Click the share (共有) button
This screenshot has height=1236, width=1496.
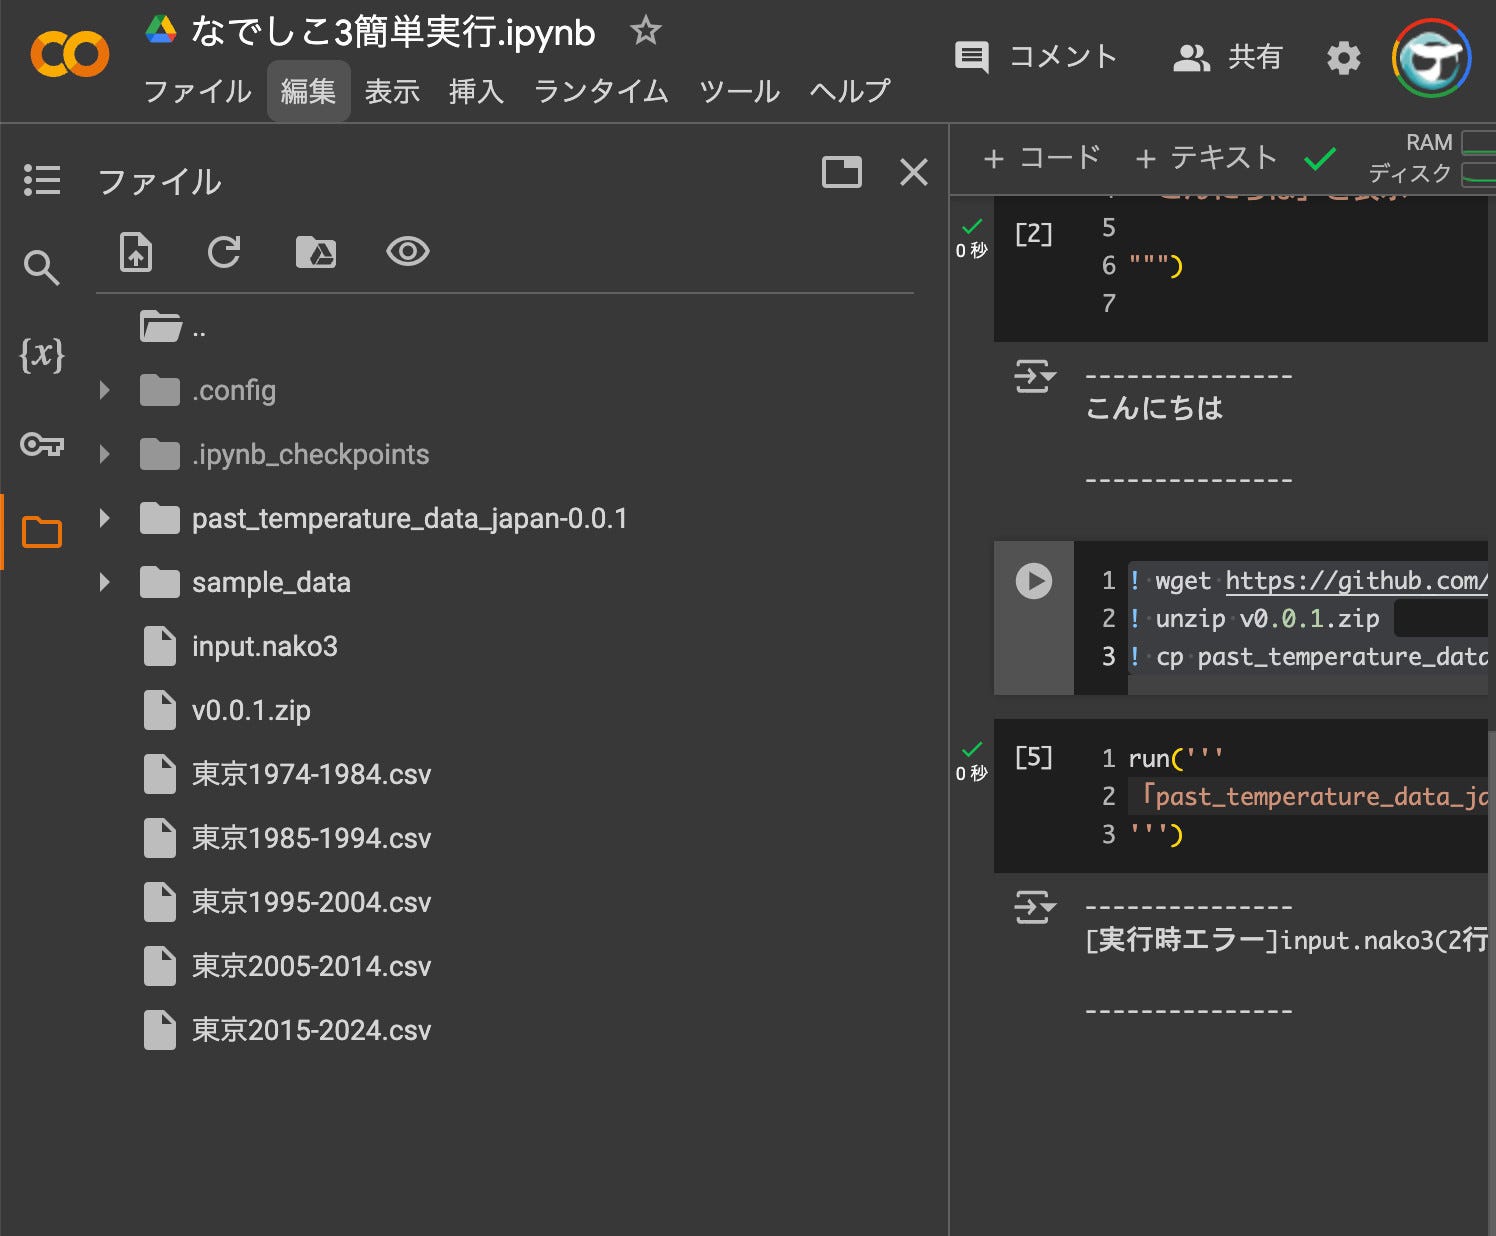1227,57
